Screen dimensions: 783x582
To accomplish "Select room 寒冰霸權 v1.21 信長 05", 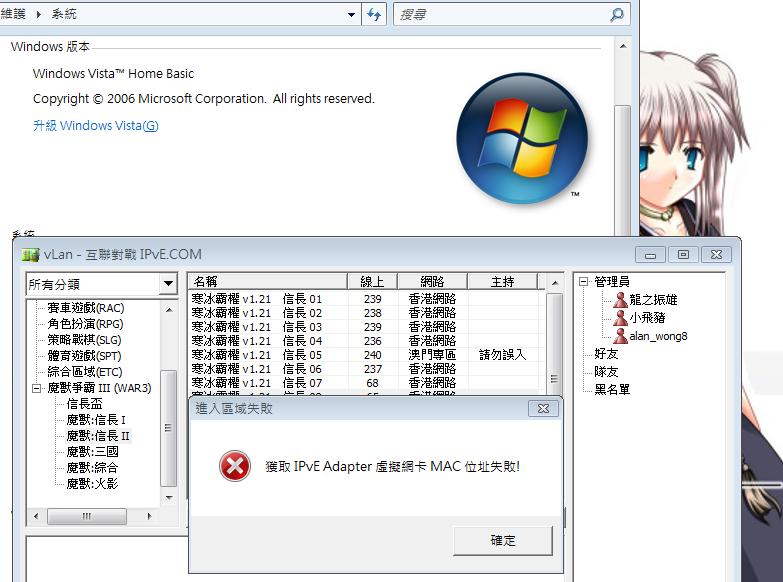I will 367,355.
